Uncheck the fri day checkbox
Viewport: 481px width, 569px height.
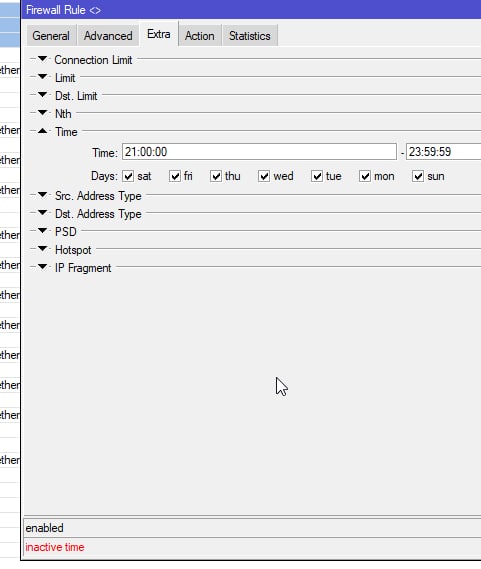(x=175, y=176)
